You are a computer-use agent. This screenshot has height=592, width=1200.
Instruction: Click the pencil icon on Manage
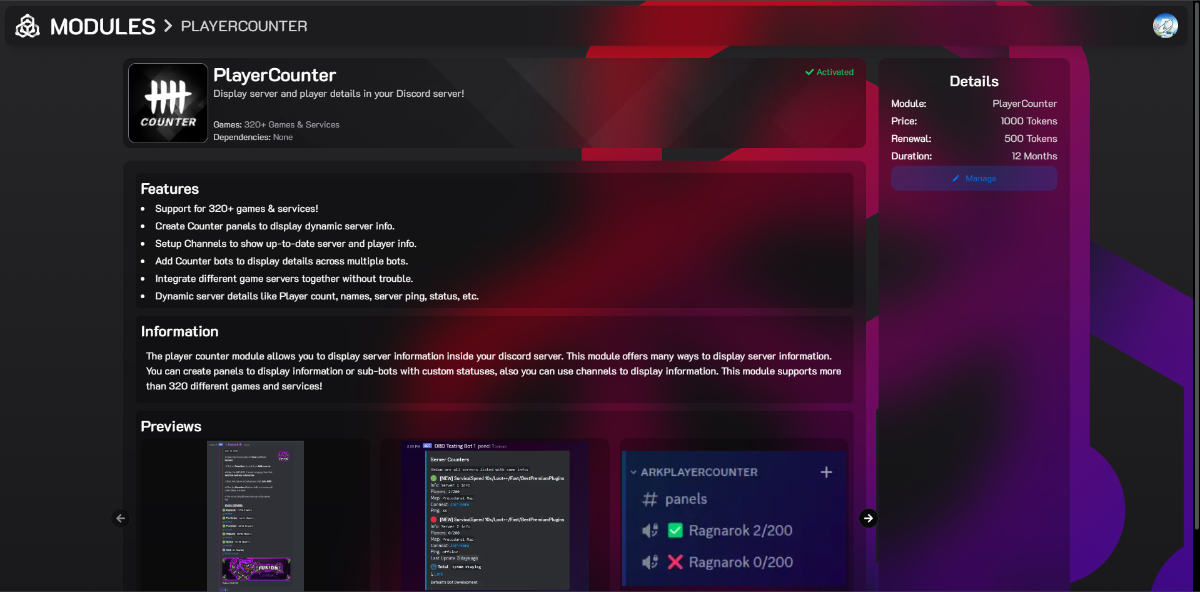coord(956,178)
